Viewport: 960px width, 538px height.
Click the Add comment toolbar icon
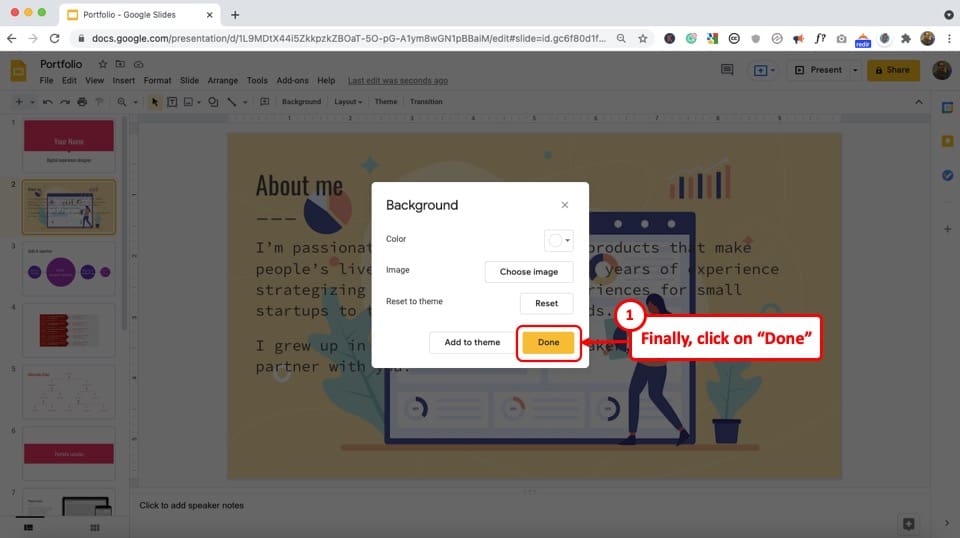(x=264, y=102)
